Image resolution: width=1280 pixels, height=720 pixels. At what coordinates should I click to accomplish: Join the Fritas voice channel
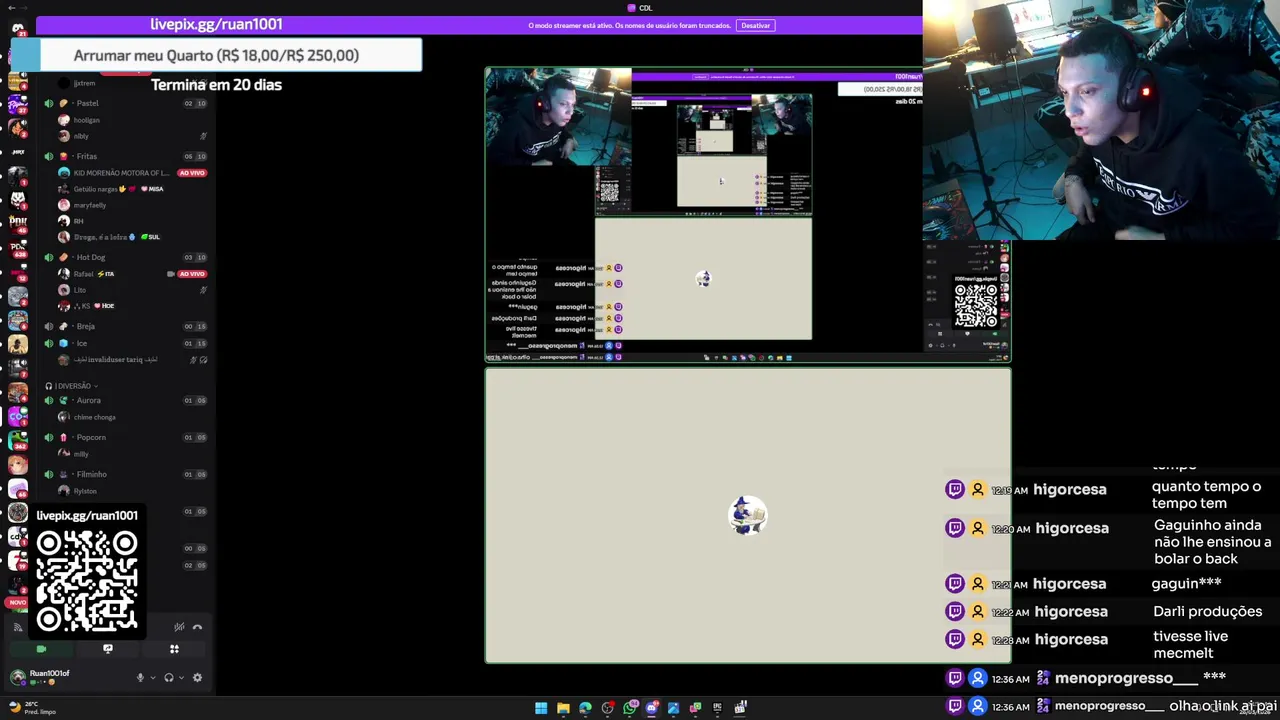point(125,156)
